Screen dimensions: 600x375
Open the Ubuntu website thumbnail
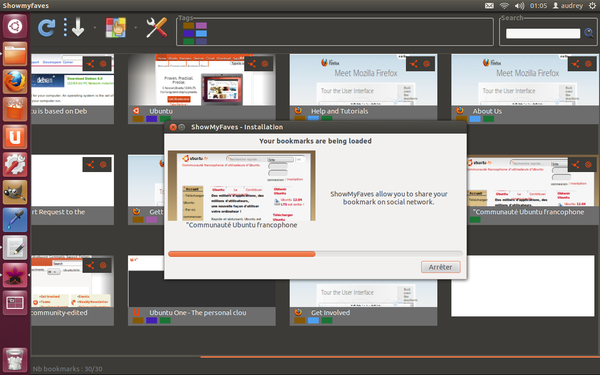point(202,80)
